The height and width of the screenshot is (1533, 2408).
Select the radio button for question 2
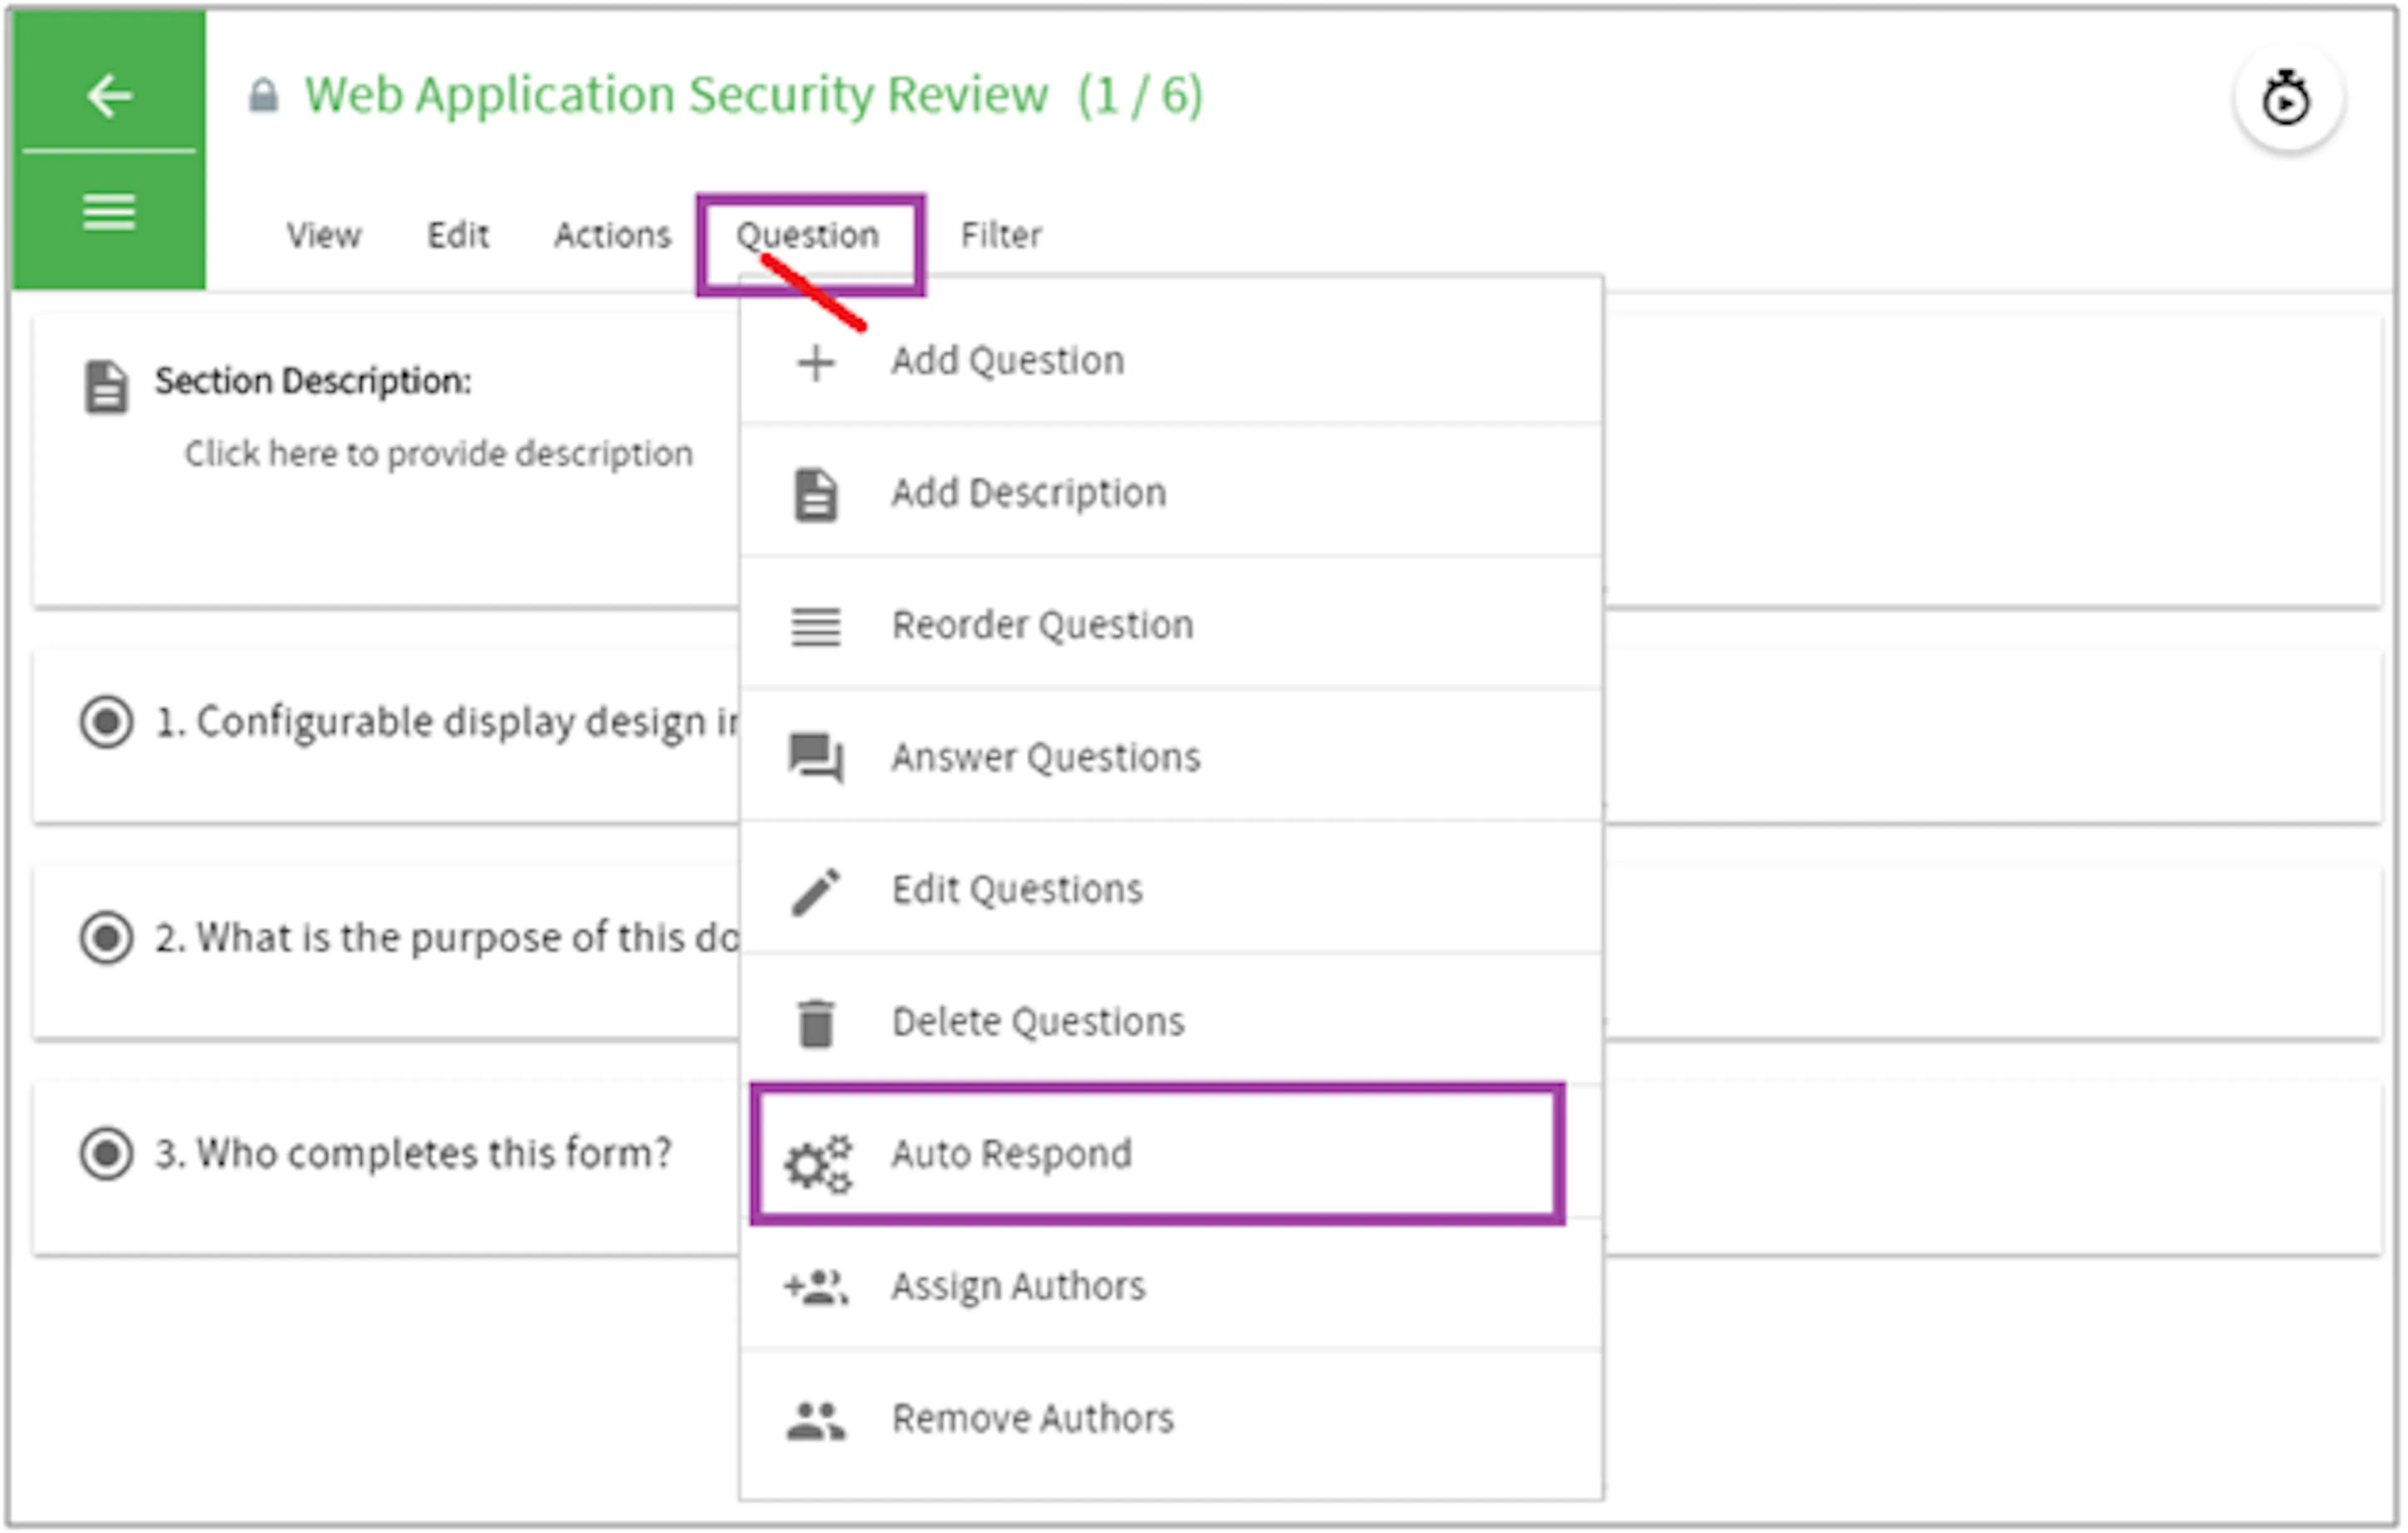tap(107, 937)
